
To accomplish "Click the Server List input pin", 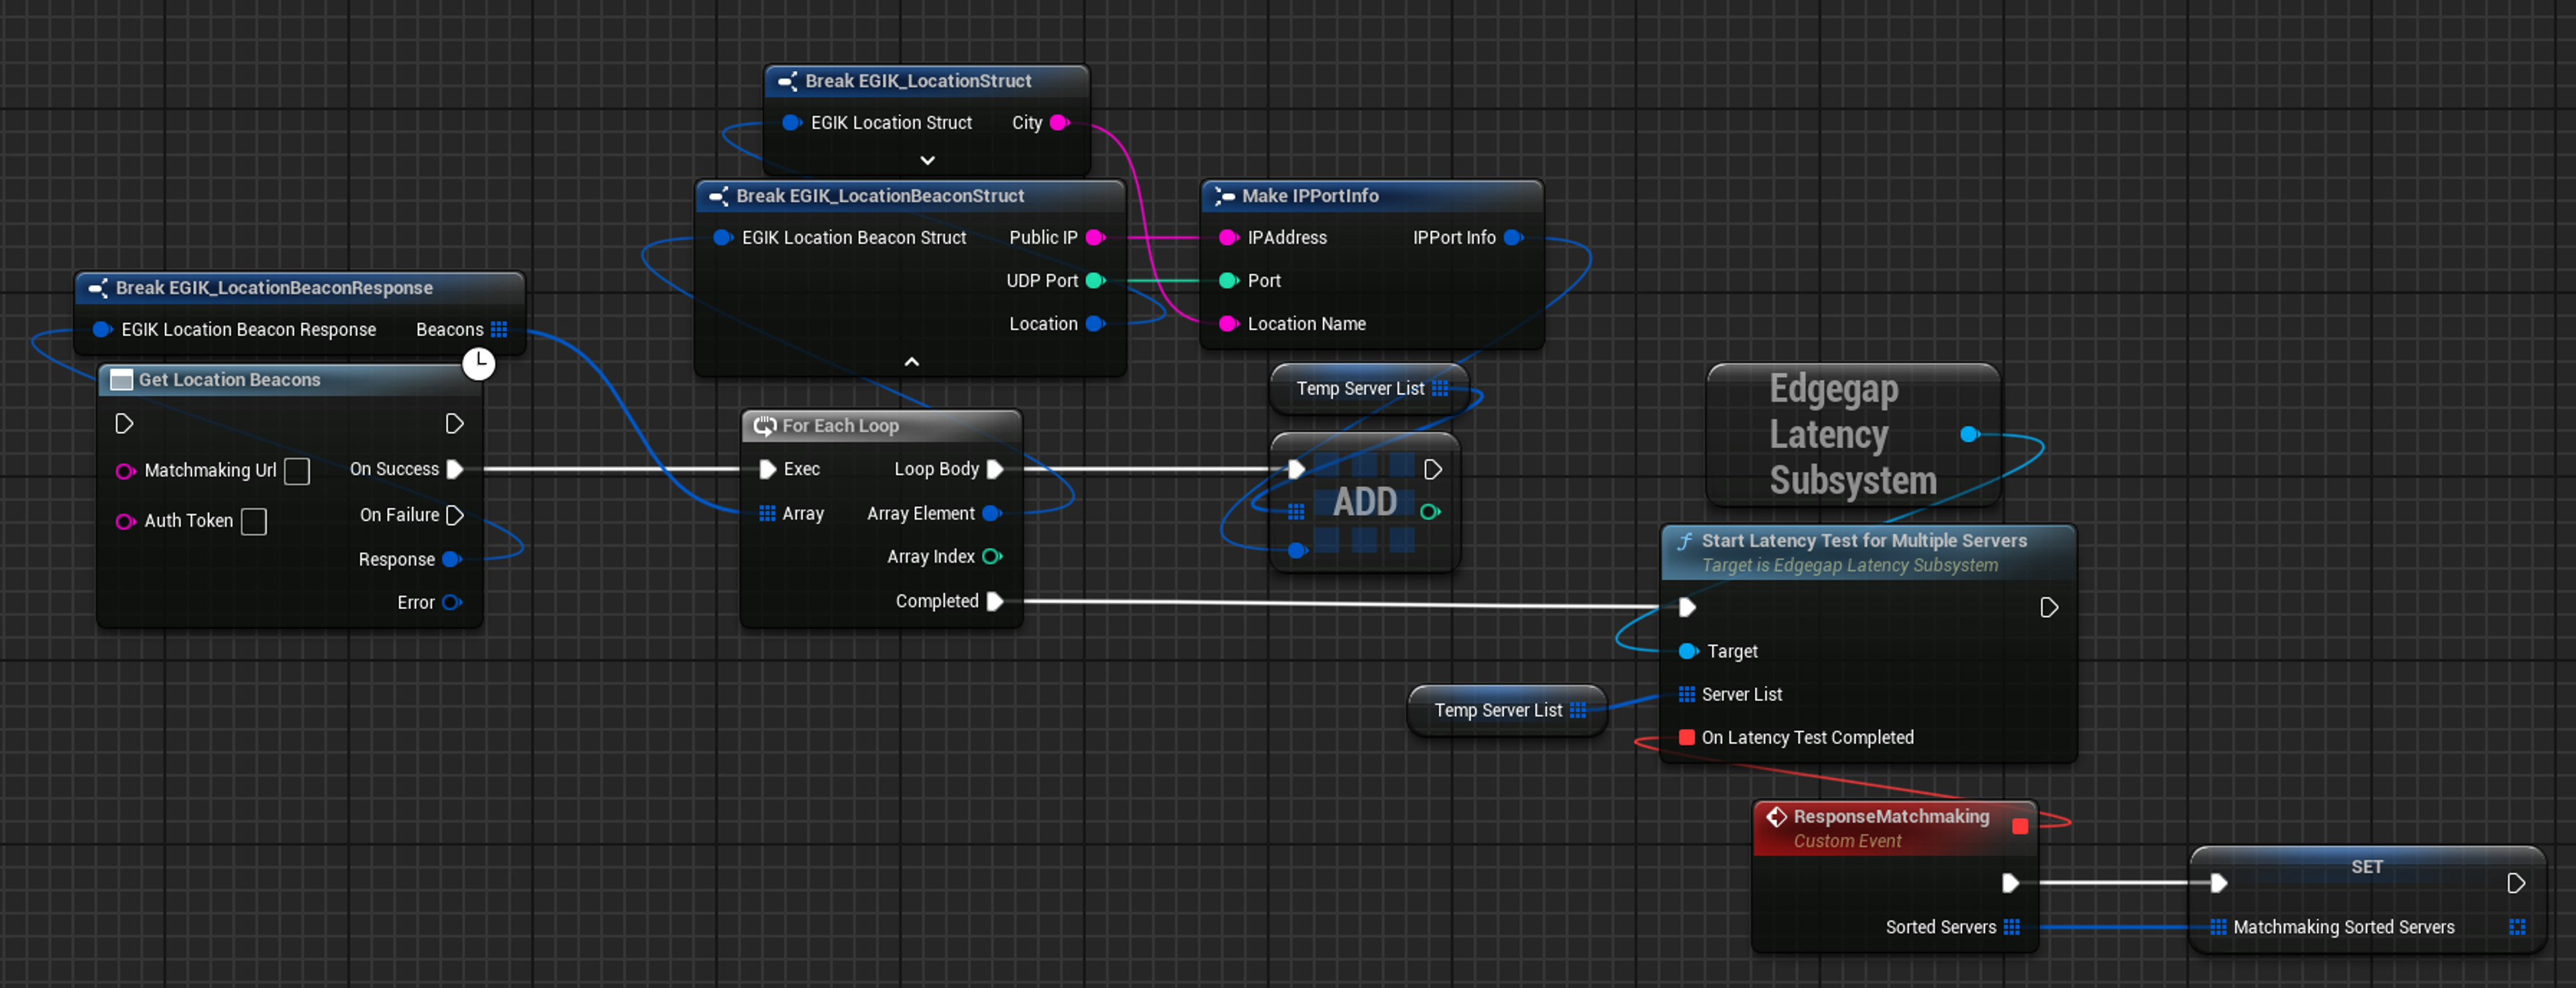I will tap(1687, 694).
